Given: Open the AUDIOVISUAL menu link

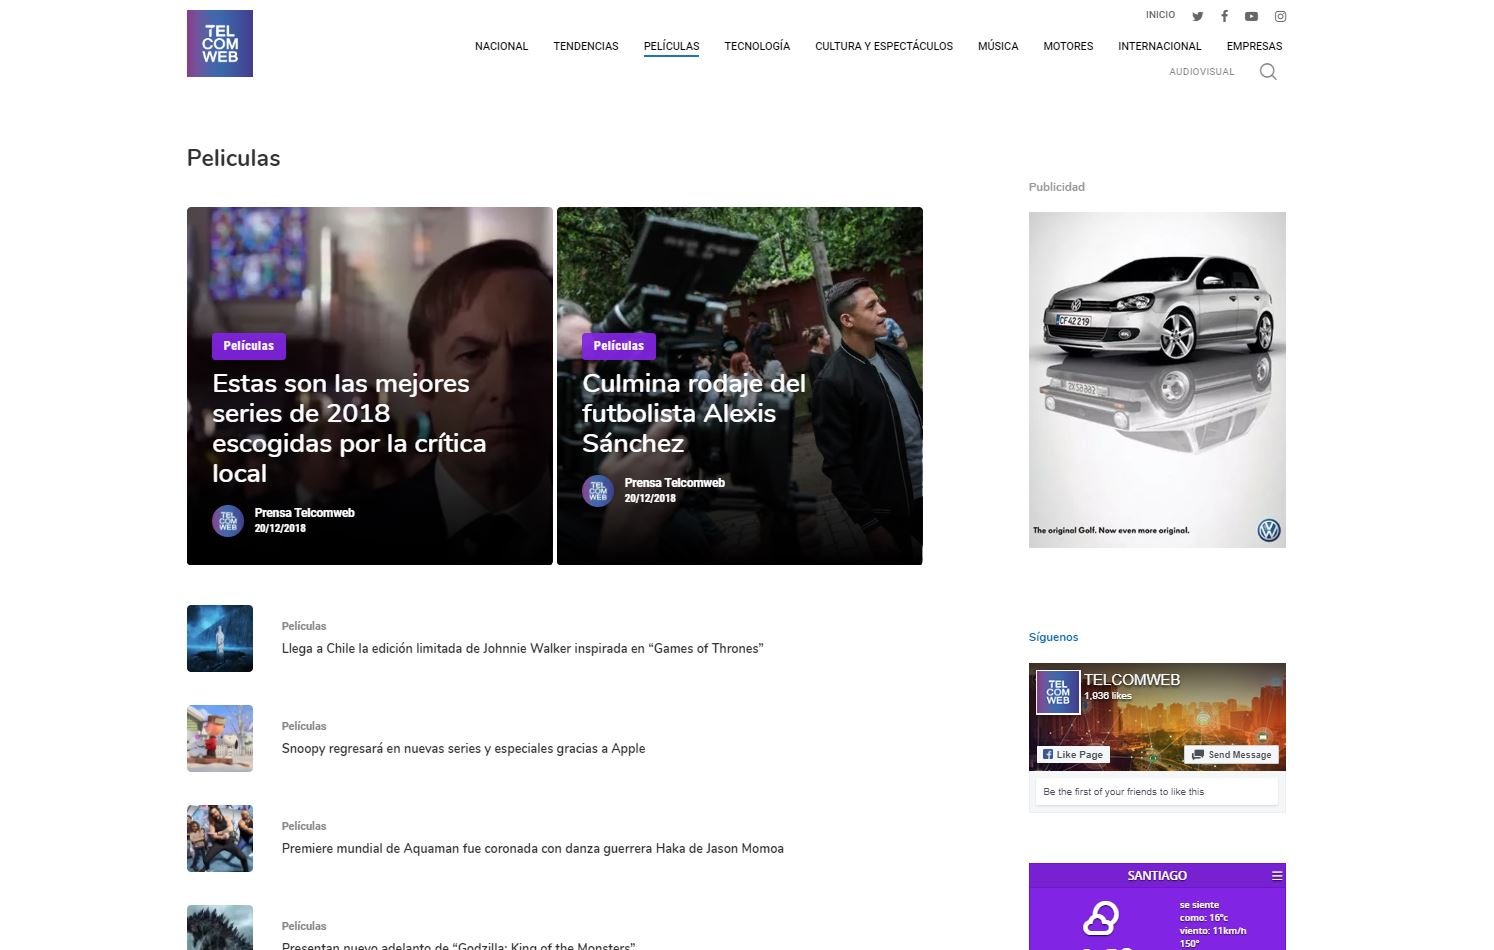Looking at the screenshot, I should [x=1202, y=72].
